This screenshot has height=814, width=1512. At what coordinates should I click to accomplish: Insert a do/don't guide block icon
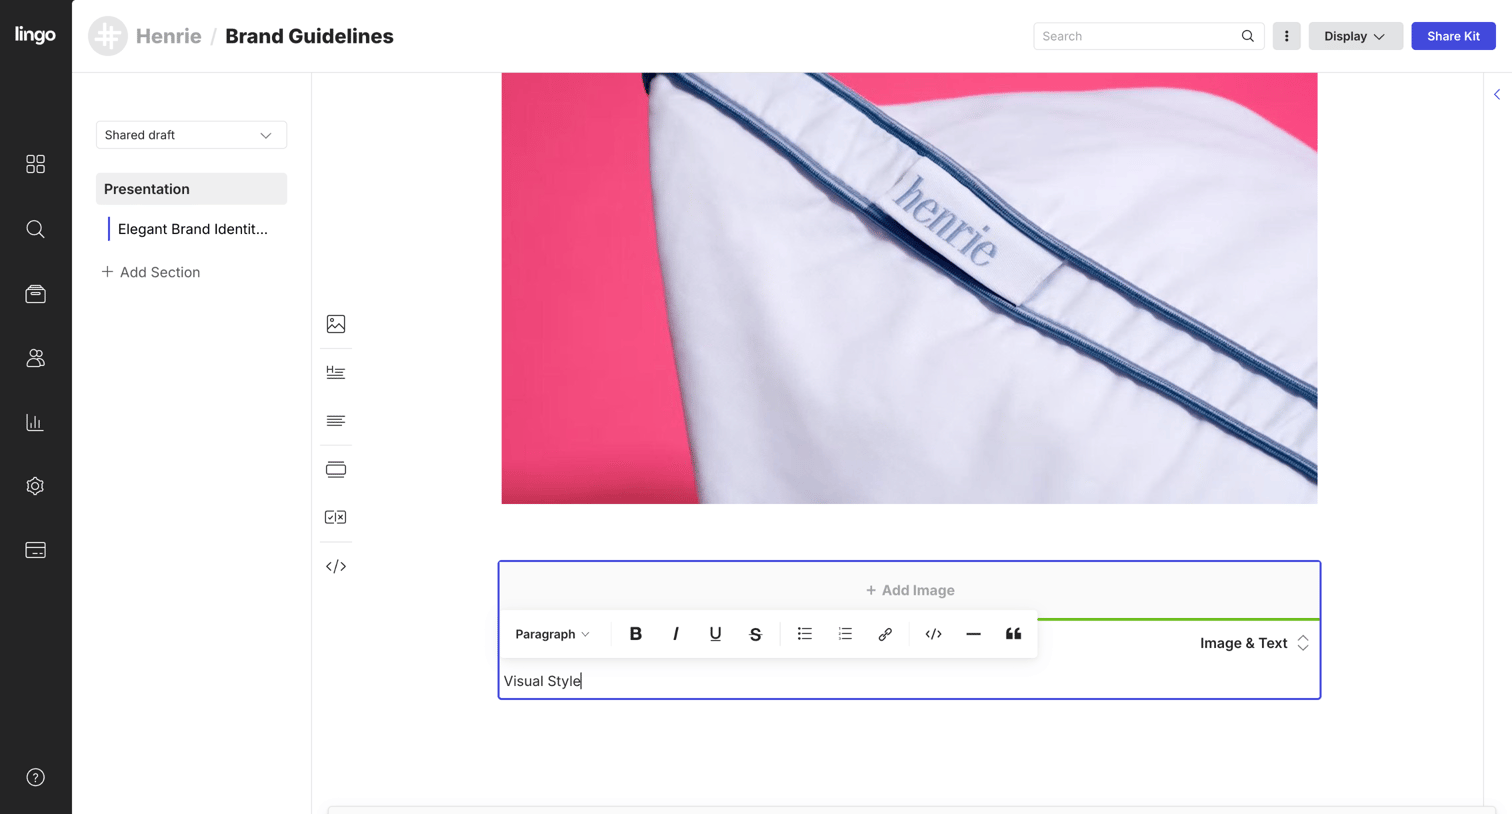336,517
